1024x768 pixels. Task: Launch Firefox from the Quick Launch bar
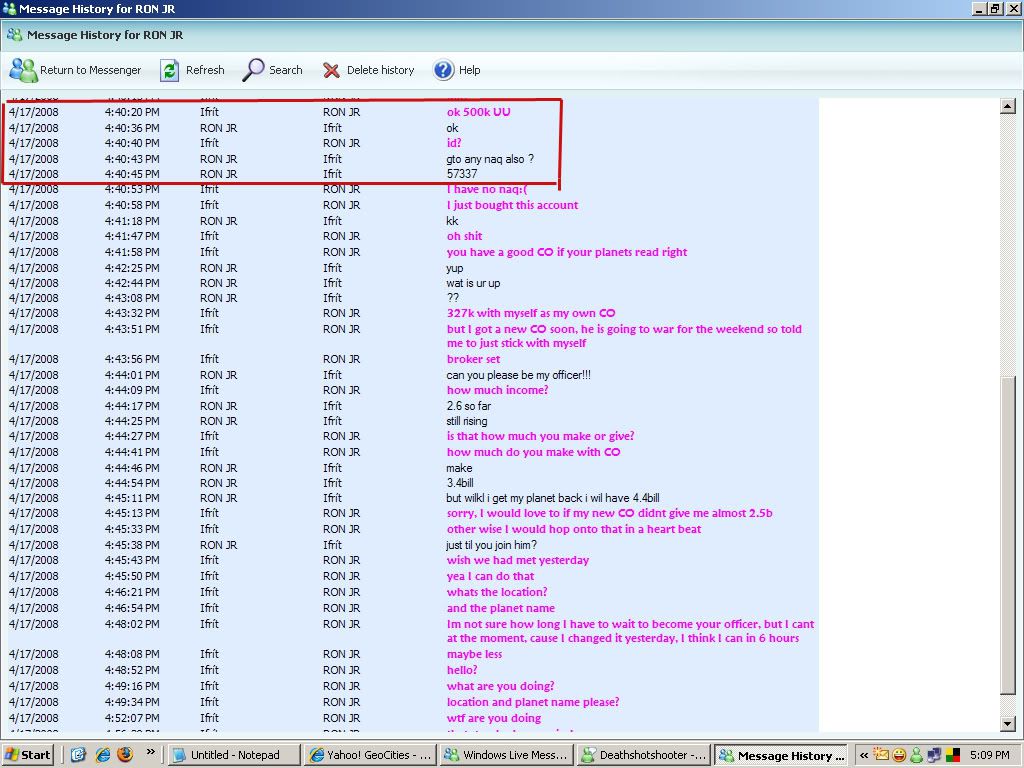click(x=126, y=755)
